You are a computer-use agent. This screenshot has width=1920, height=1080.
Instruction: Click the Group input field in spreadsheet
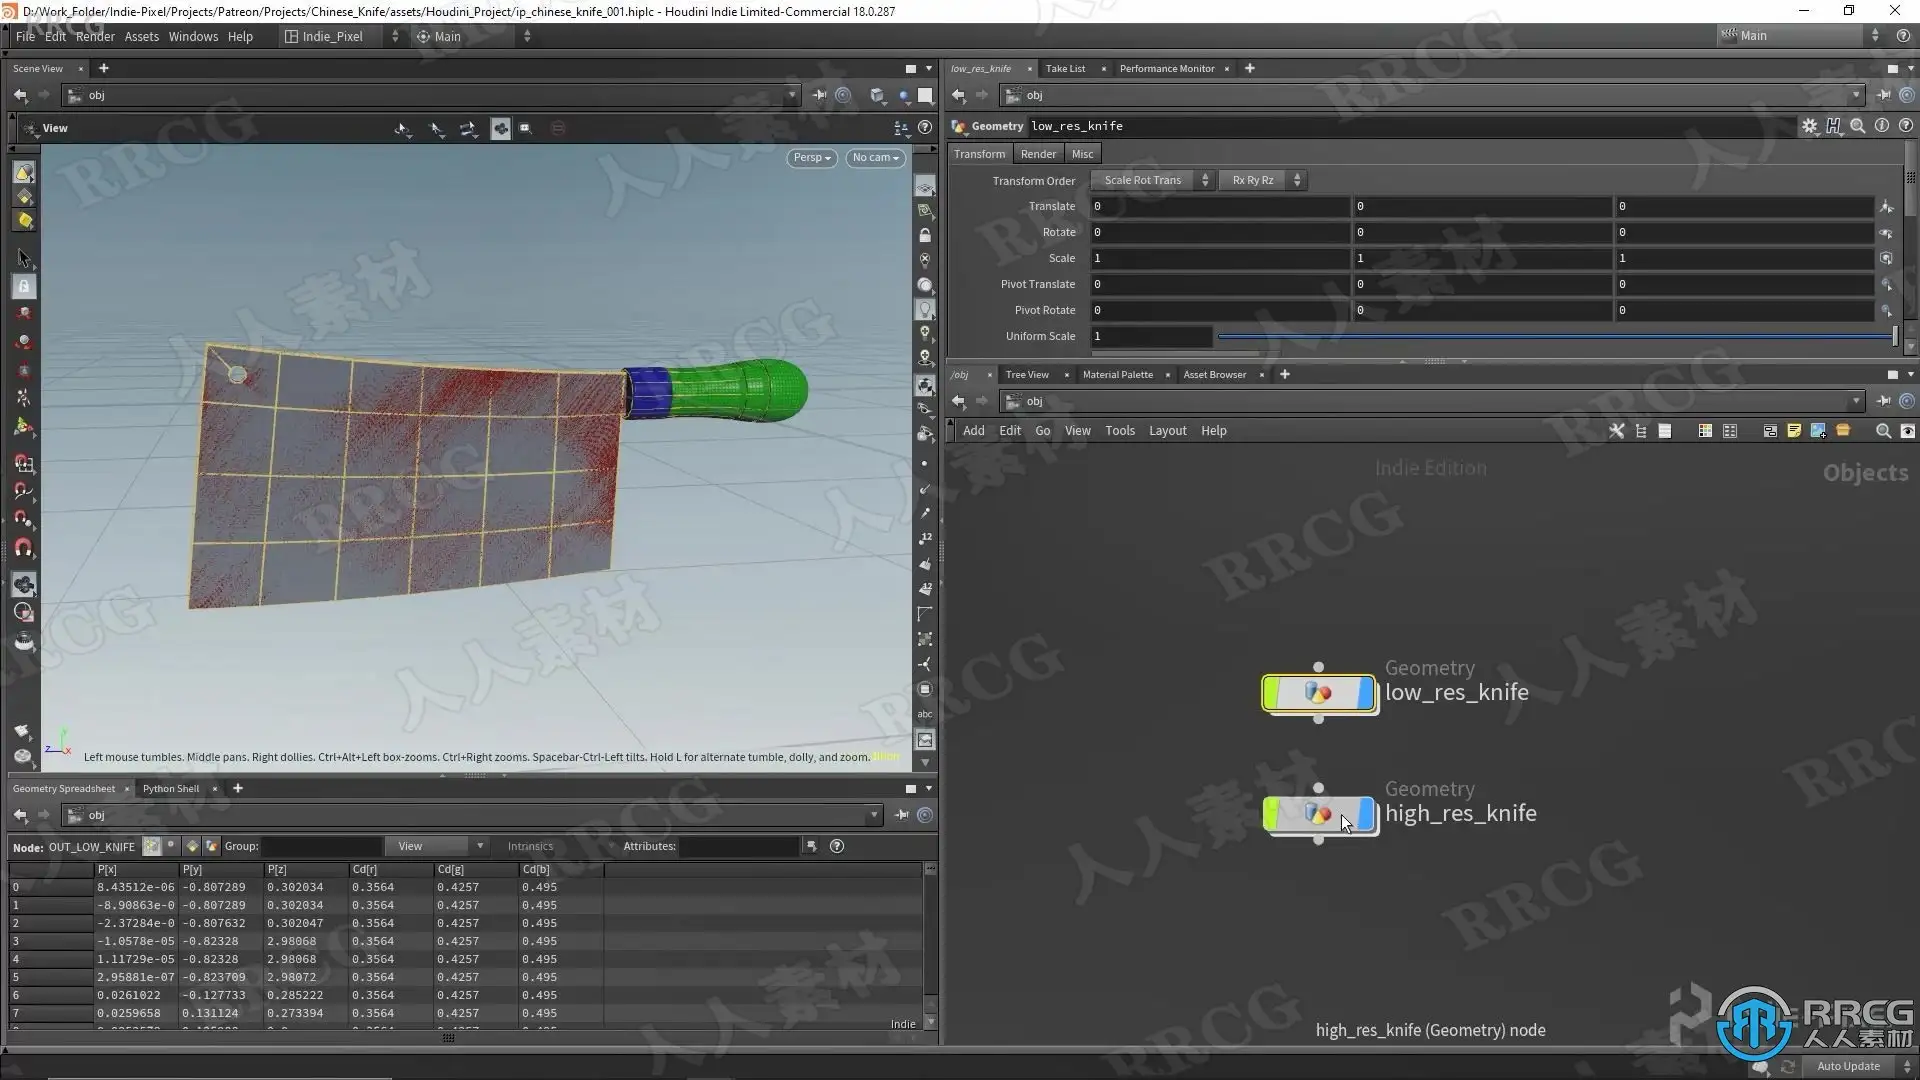point(322,847)
